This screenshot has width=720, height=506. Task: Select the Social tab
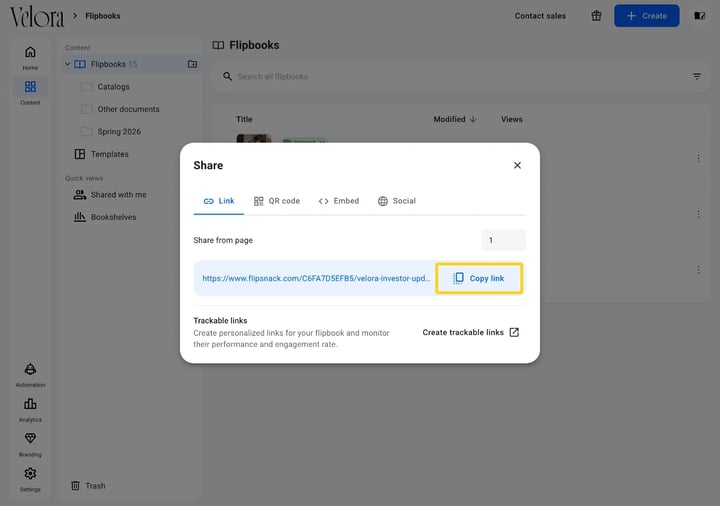(x=397, y=201)
